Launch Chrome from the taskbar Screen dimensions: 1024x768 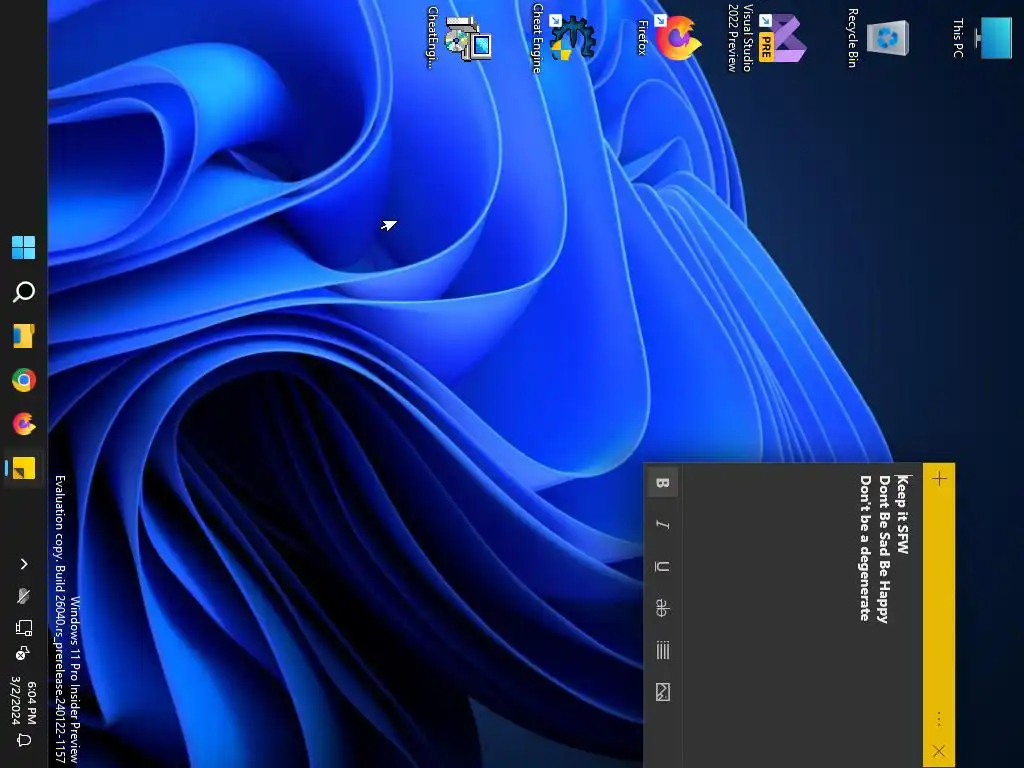(24, 379)
